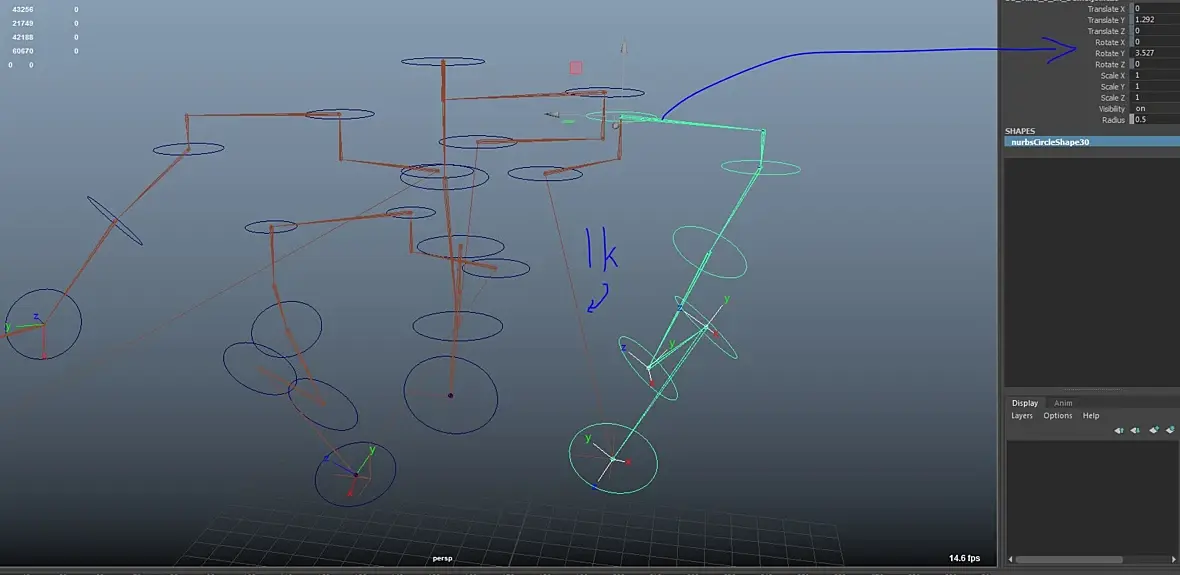Toggle the Visibility attribute value field
The width and height of the screenshot is (1180, 575).
pos(1154,108)
